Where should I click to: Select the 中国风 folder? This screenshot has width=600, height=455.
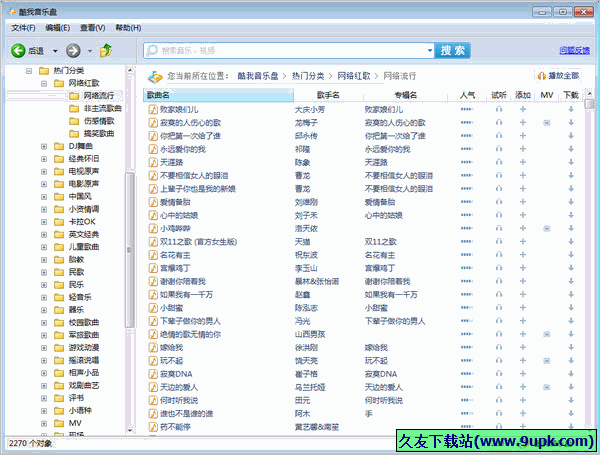click(80, 196)
